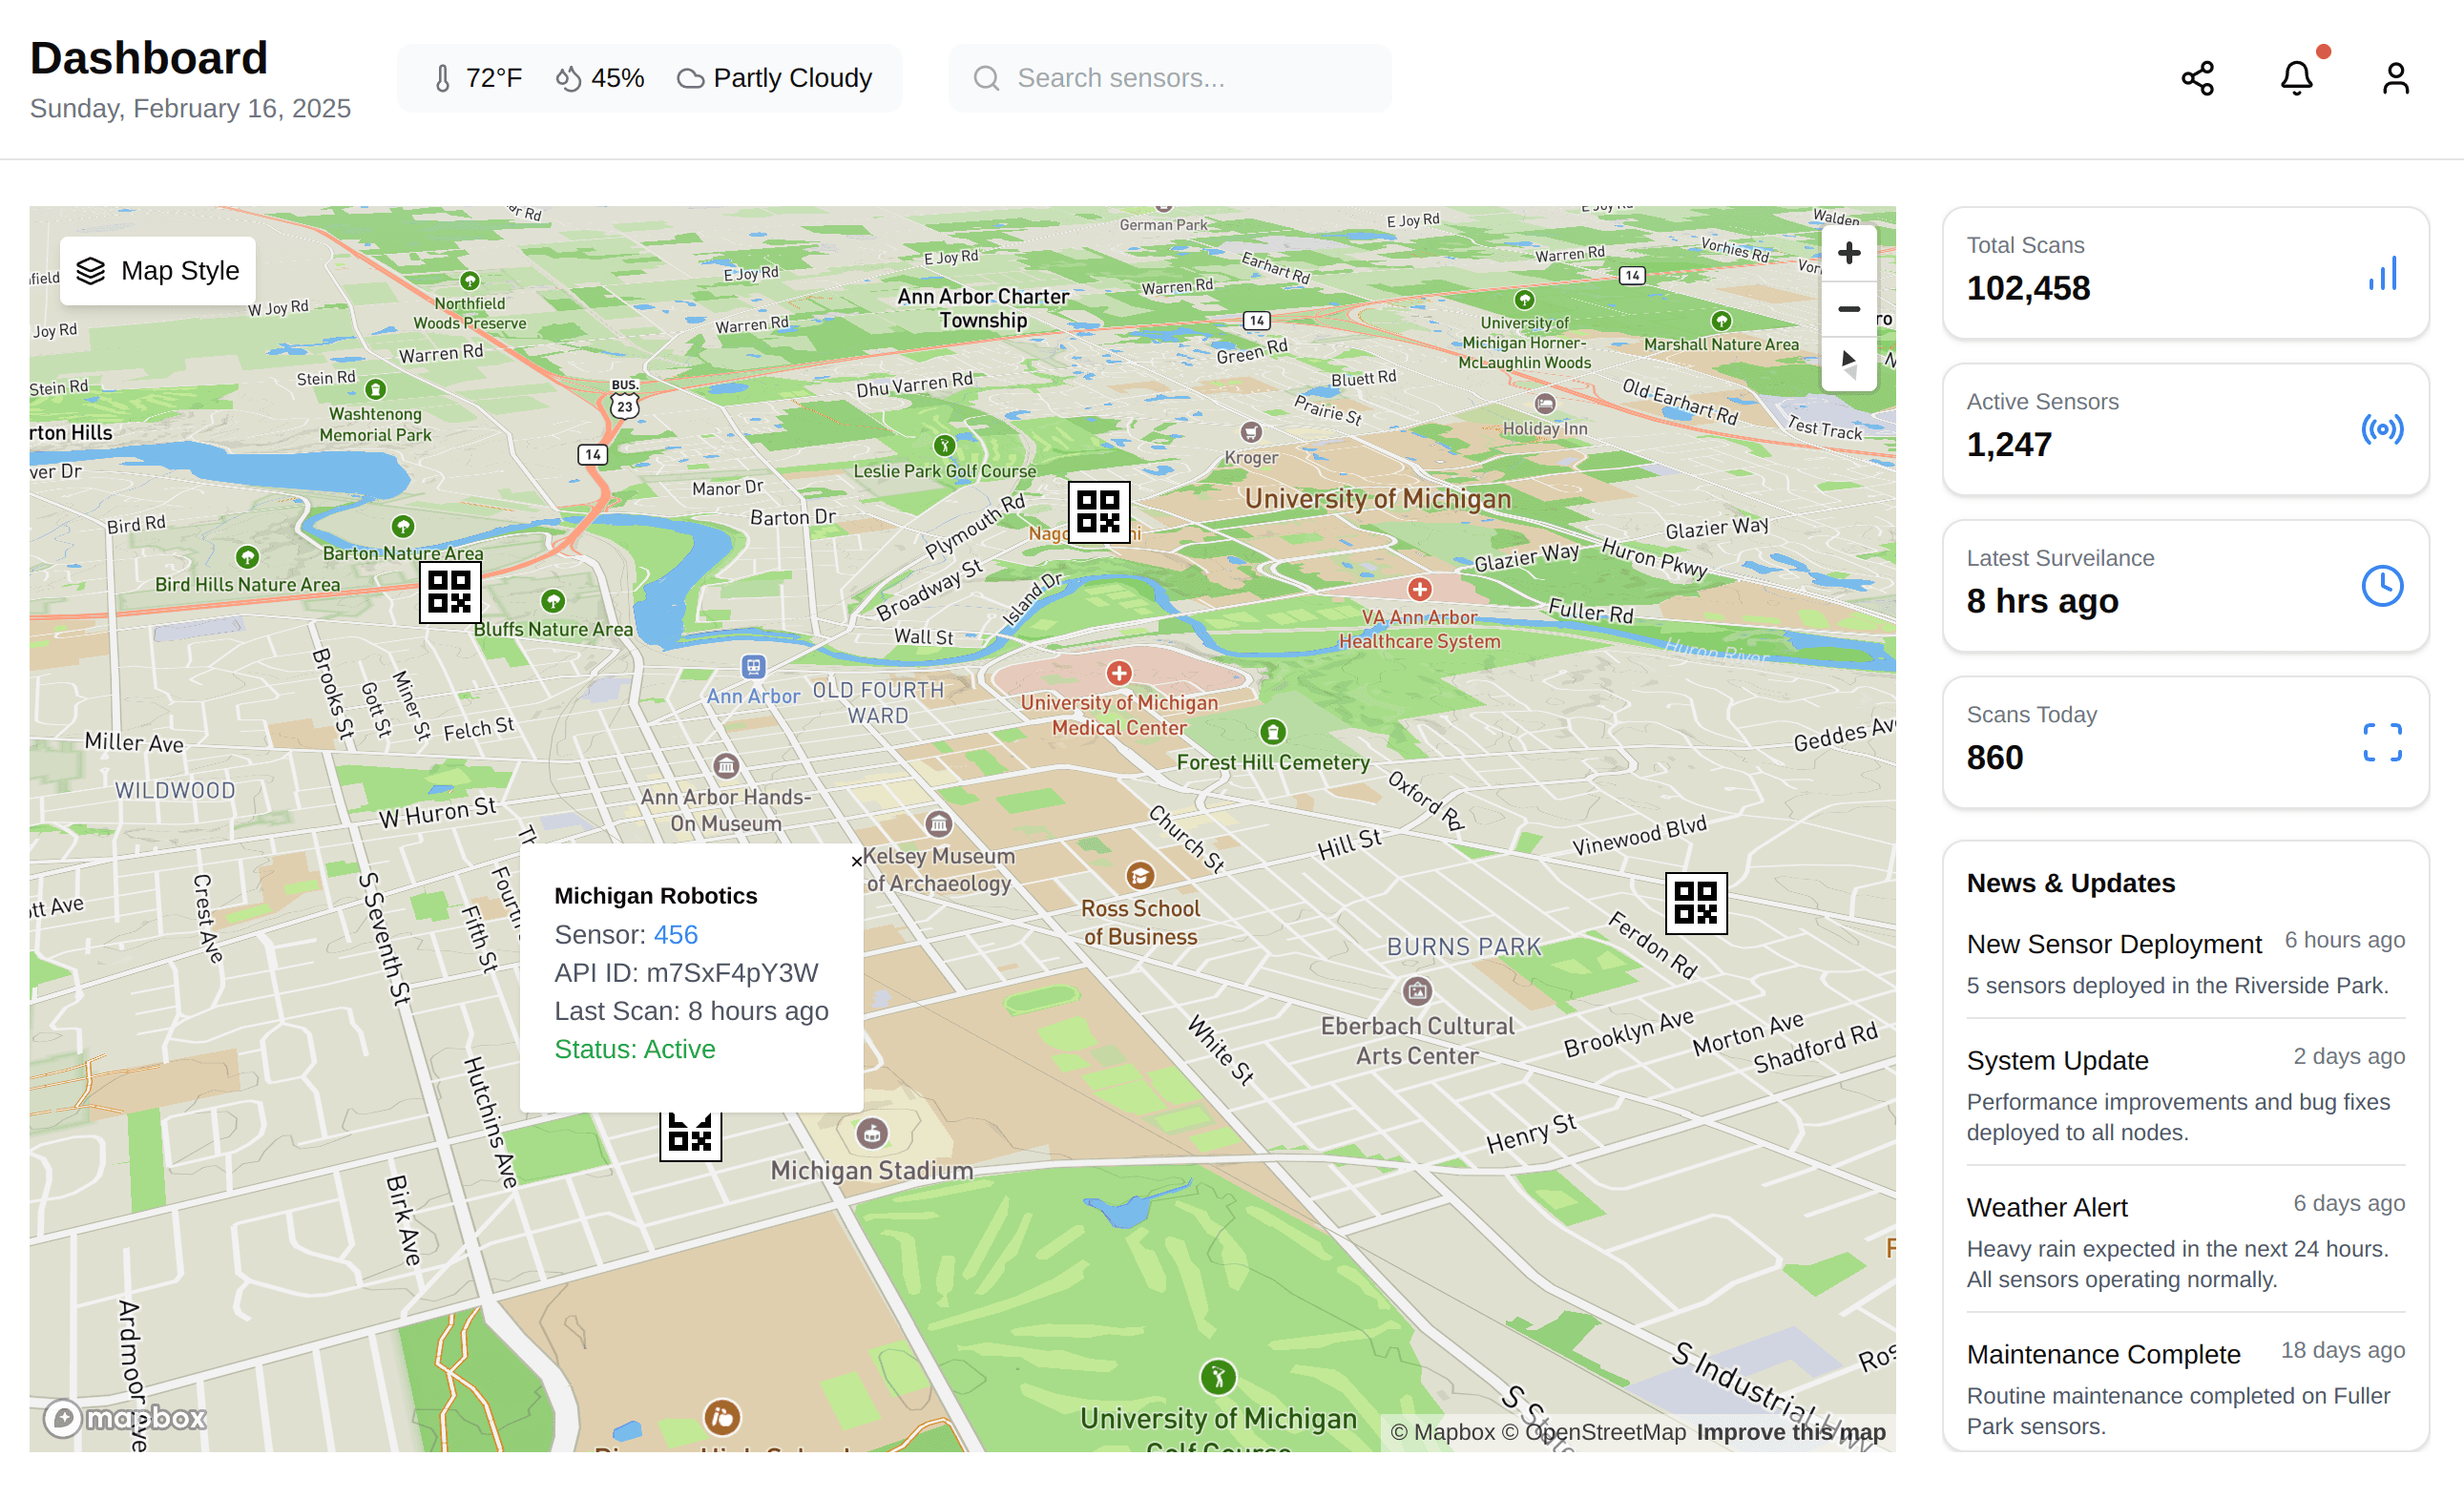The image size is (2464, 1498).
Task: Click the Forest Hill Cemetery marker
Action: [x=1272, y=732]
